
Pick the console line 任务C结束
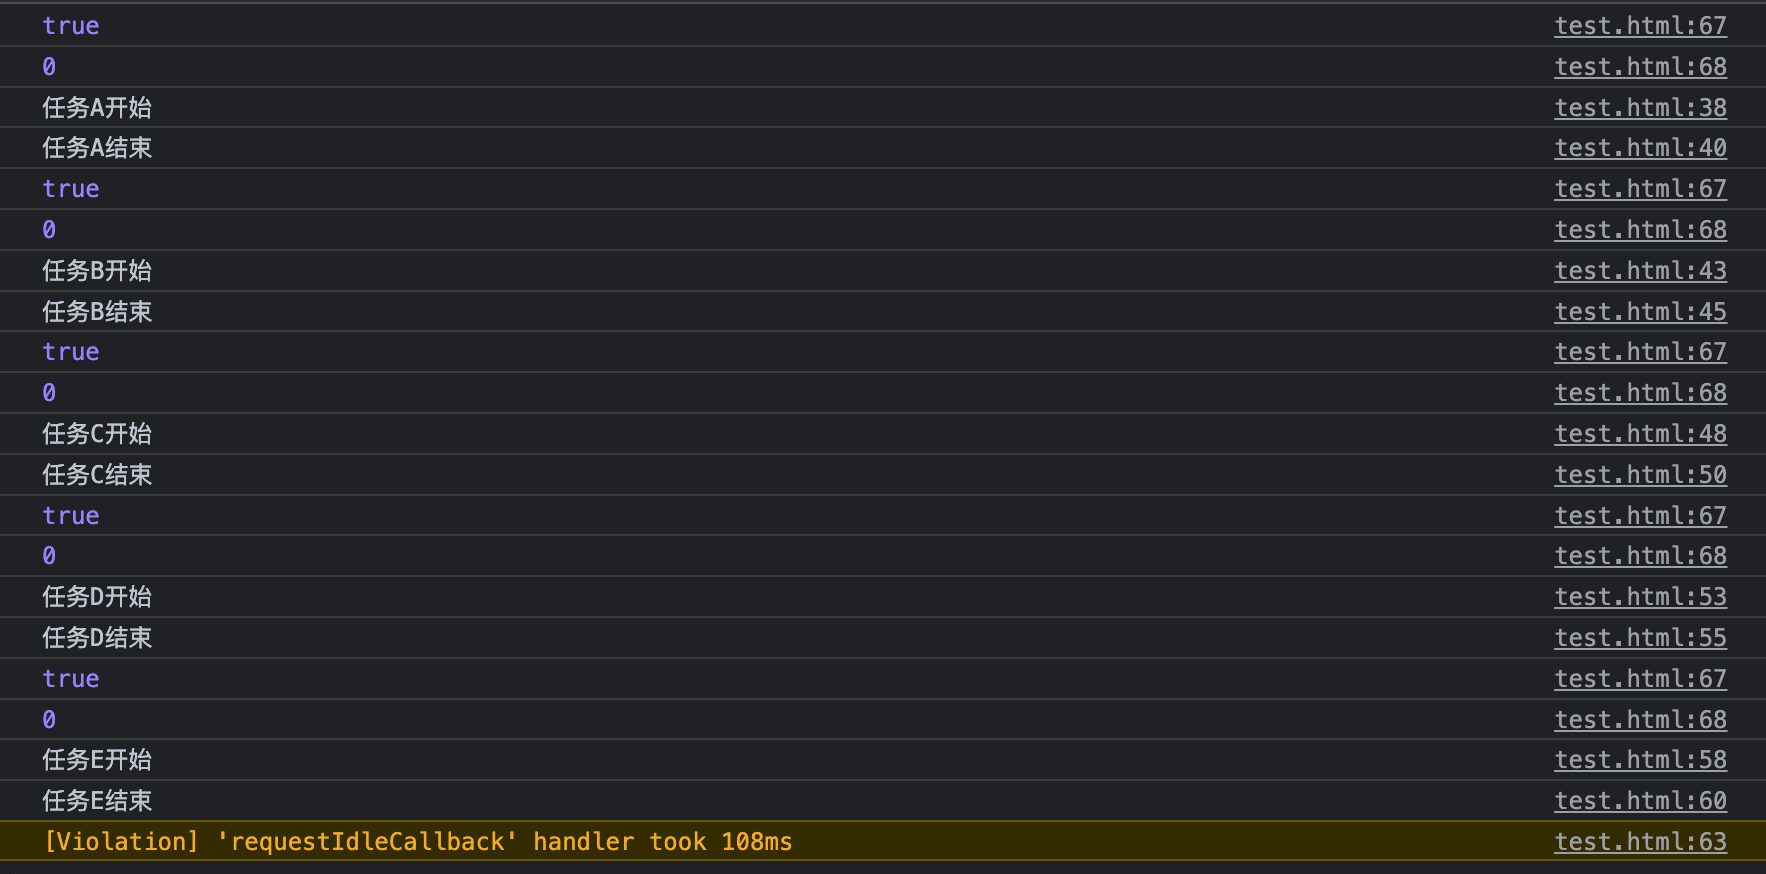point(97,474)
